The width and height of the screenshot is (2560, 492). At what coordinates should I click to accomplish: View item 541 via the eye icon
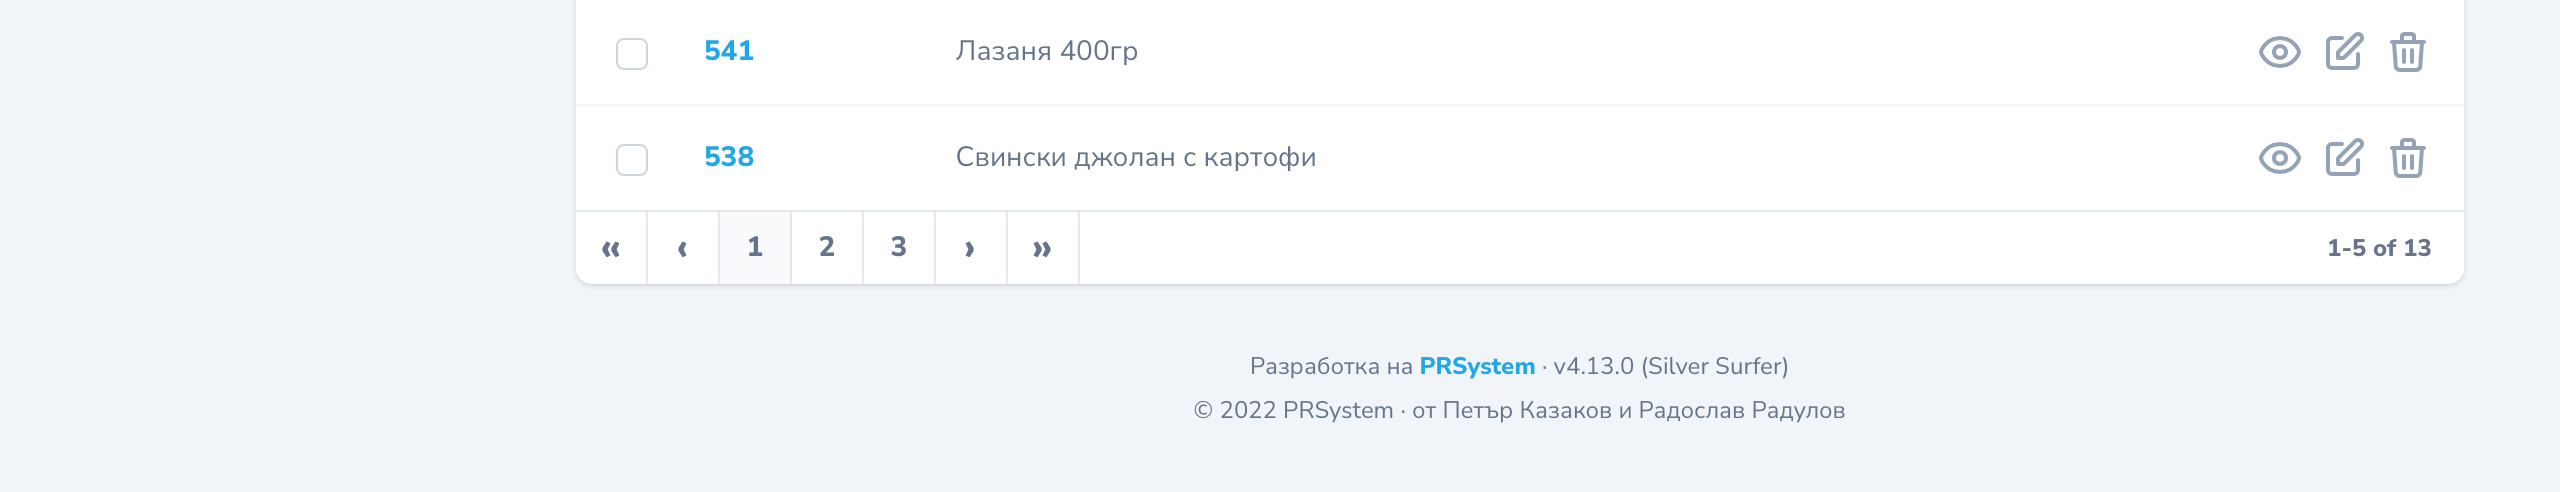[x=2279, y=52]
